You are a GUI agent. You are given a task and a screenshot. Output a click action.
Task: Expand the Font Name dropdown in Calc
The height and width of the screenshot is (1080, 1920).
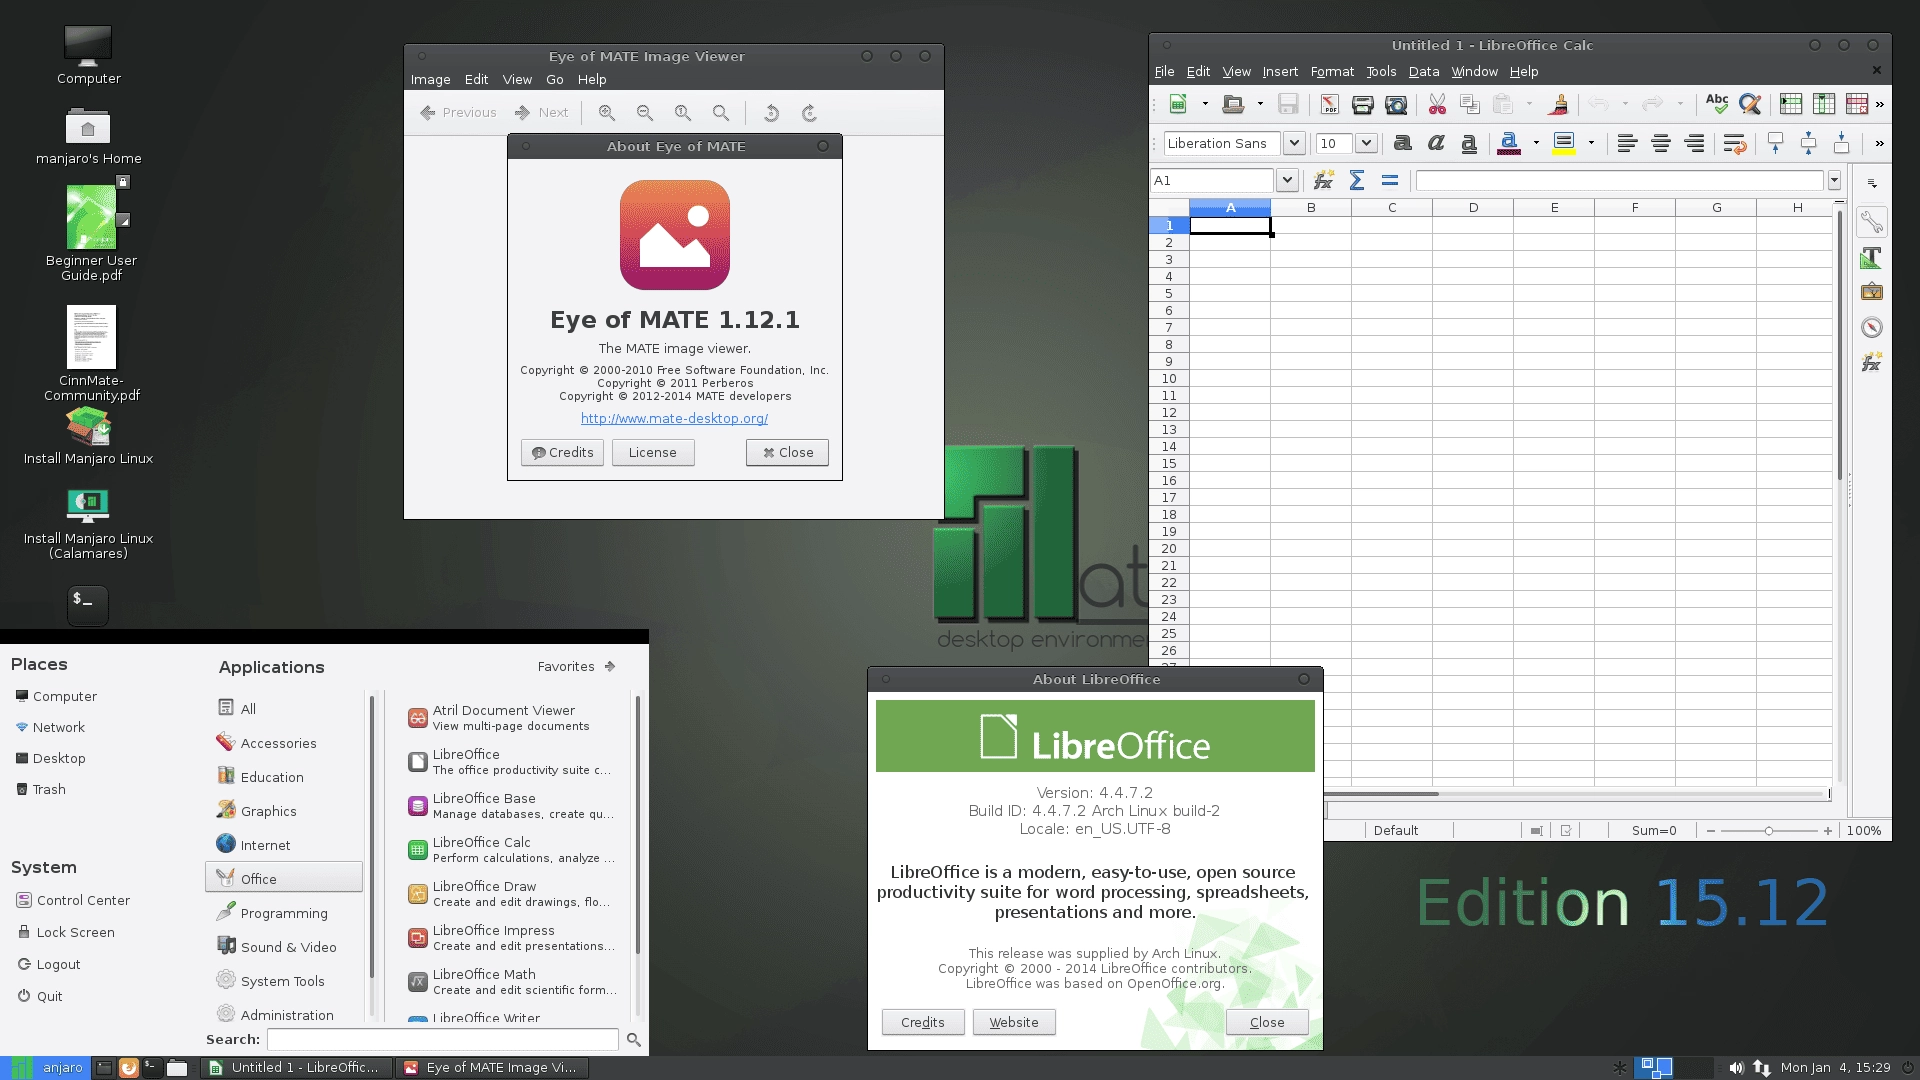[x=1294, y=144]
